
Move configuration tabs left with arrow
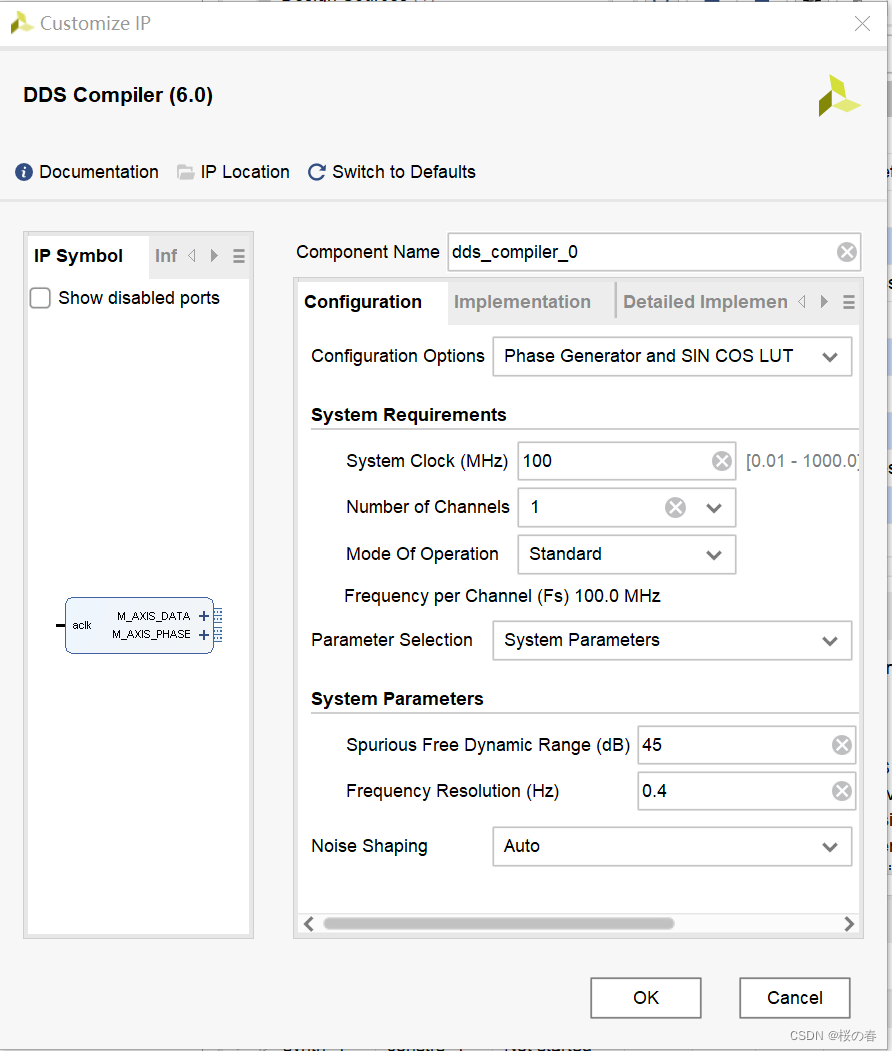(x=802, y=302)
